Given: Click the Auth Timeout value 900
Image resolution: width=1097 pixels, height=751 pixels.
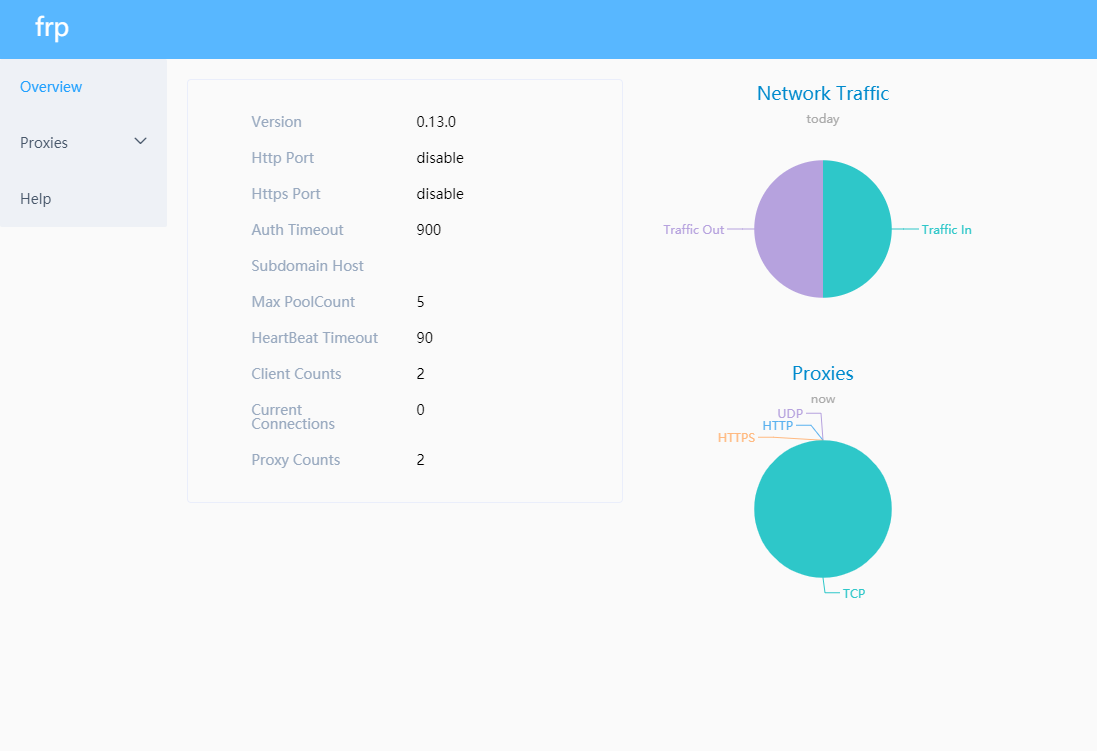Looking at the screenshot, I should click(428, 230).
